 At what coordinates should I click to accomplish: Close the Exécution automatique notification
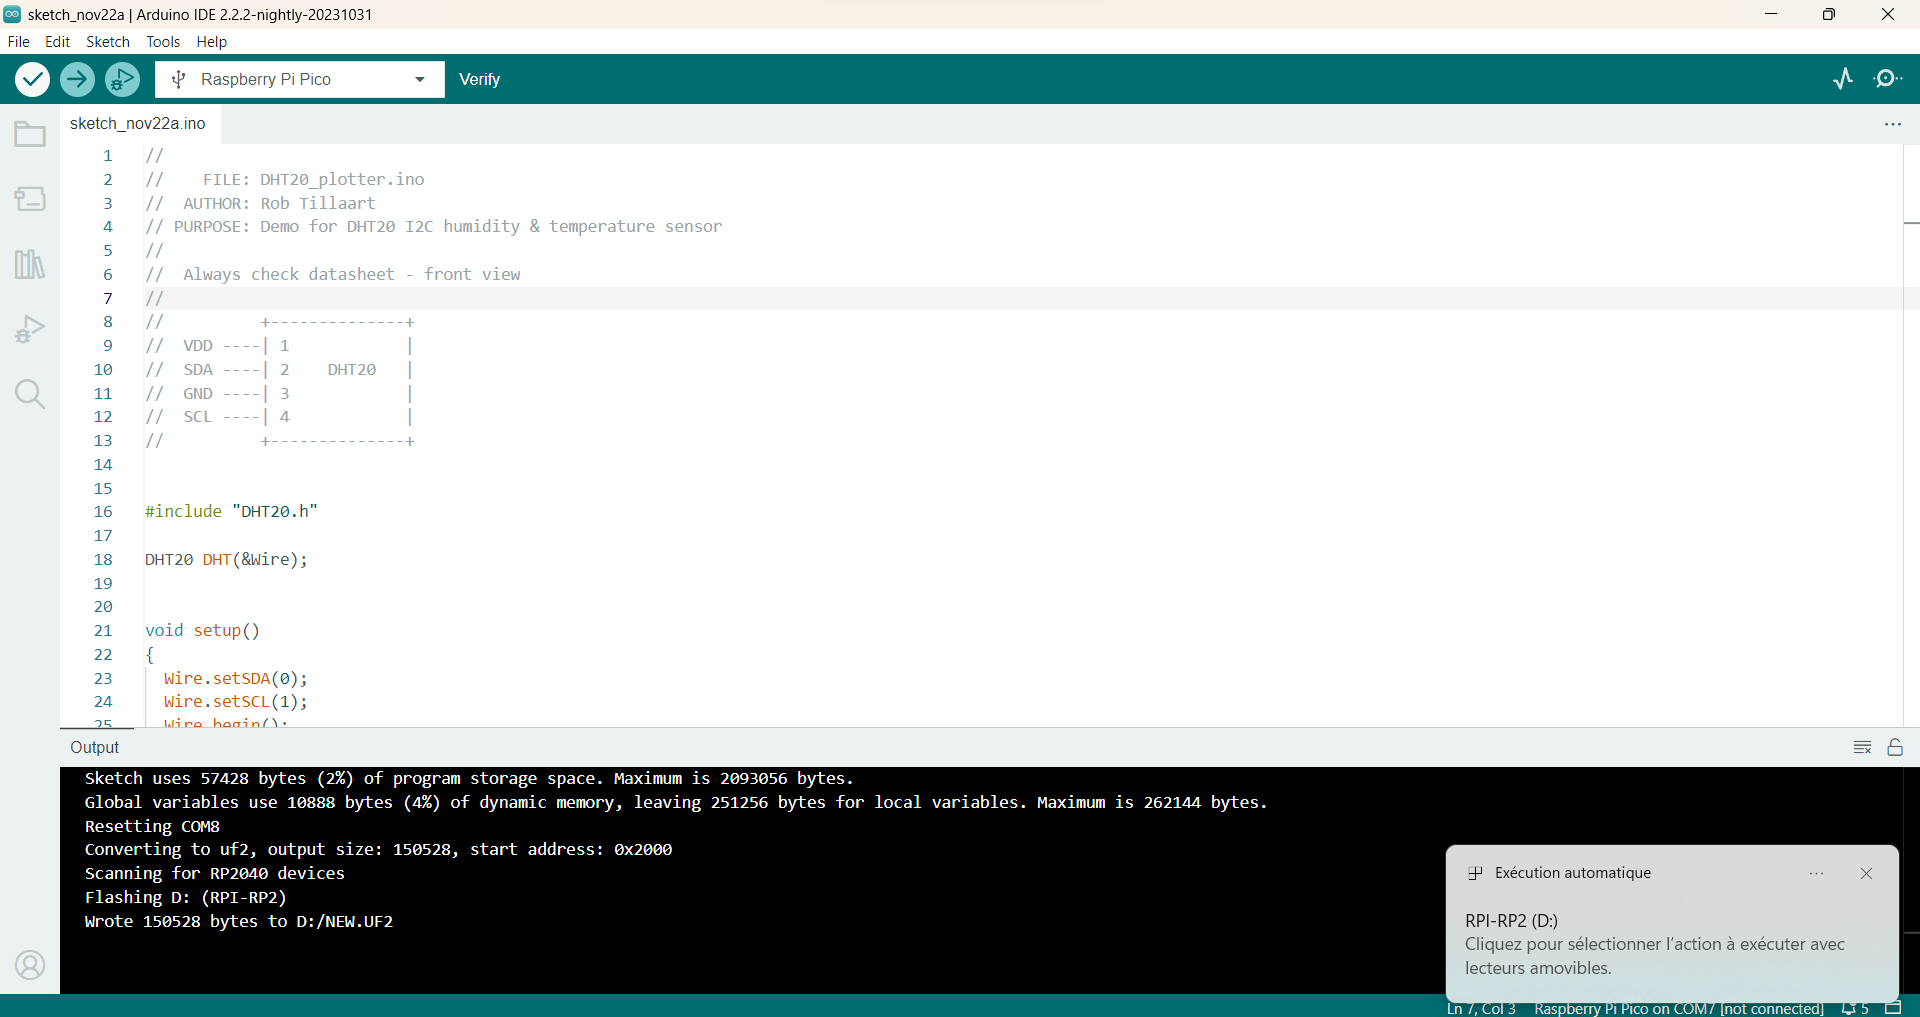tap(1866, 873)
